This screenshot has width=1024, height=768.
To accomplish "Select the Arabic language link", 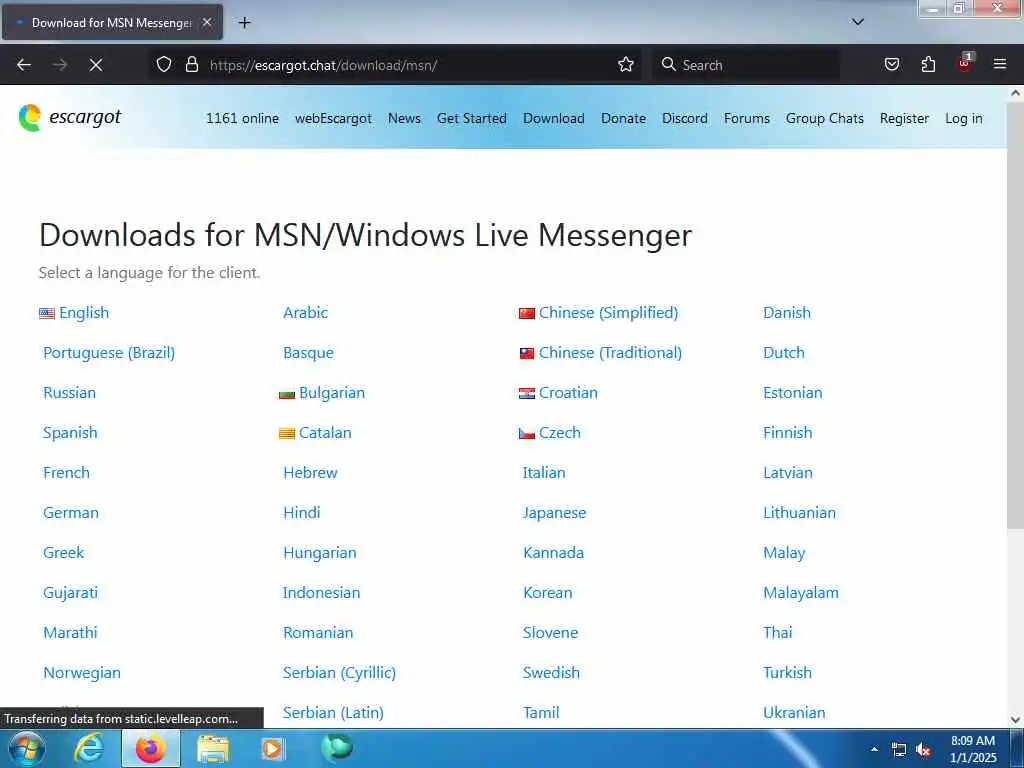I will [x=305, y=313].
